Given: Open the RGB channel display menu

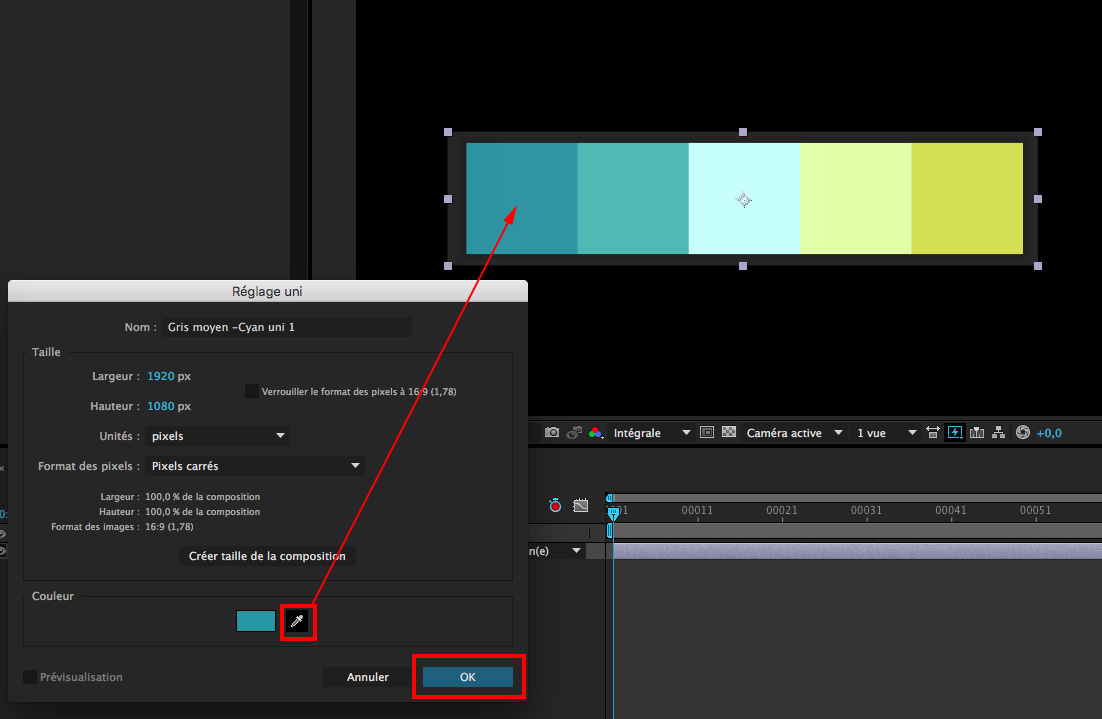Looking at the screenshot, I should 596,433.
